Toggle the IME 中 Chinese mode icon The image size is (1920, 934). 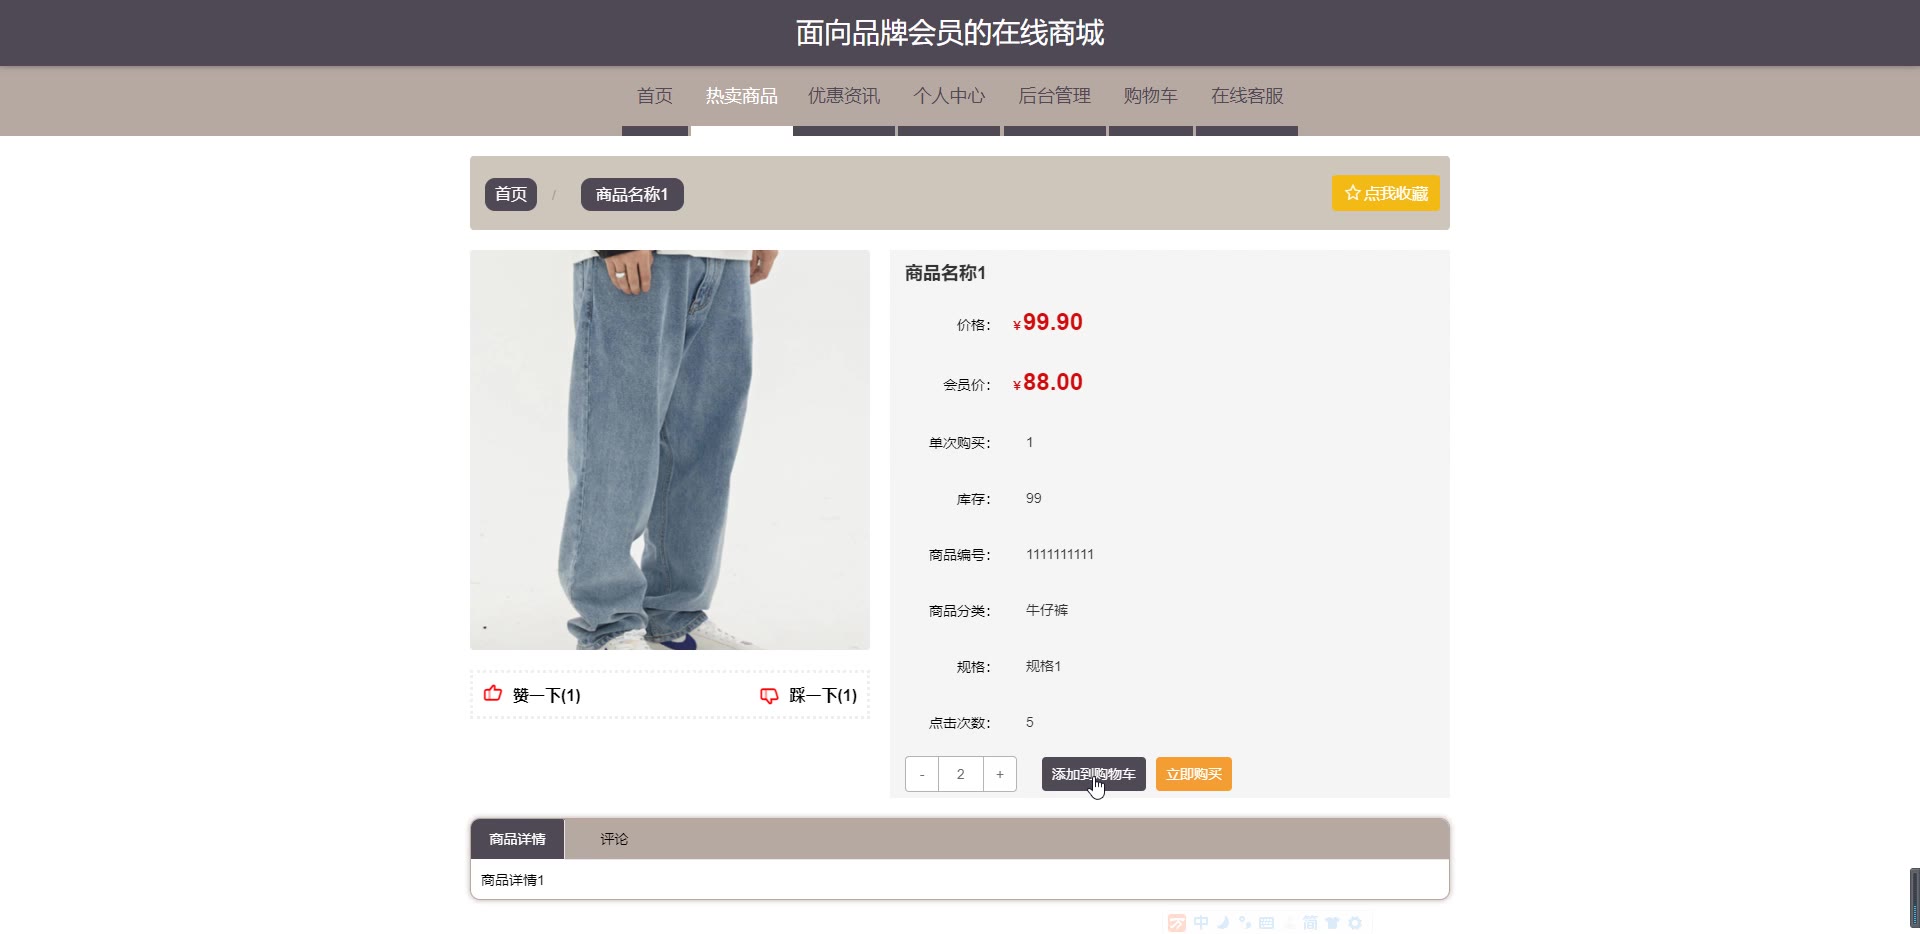point(1201,923)
